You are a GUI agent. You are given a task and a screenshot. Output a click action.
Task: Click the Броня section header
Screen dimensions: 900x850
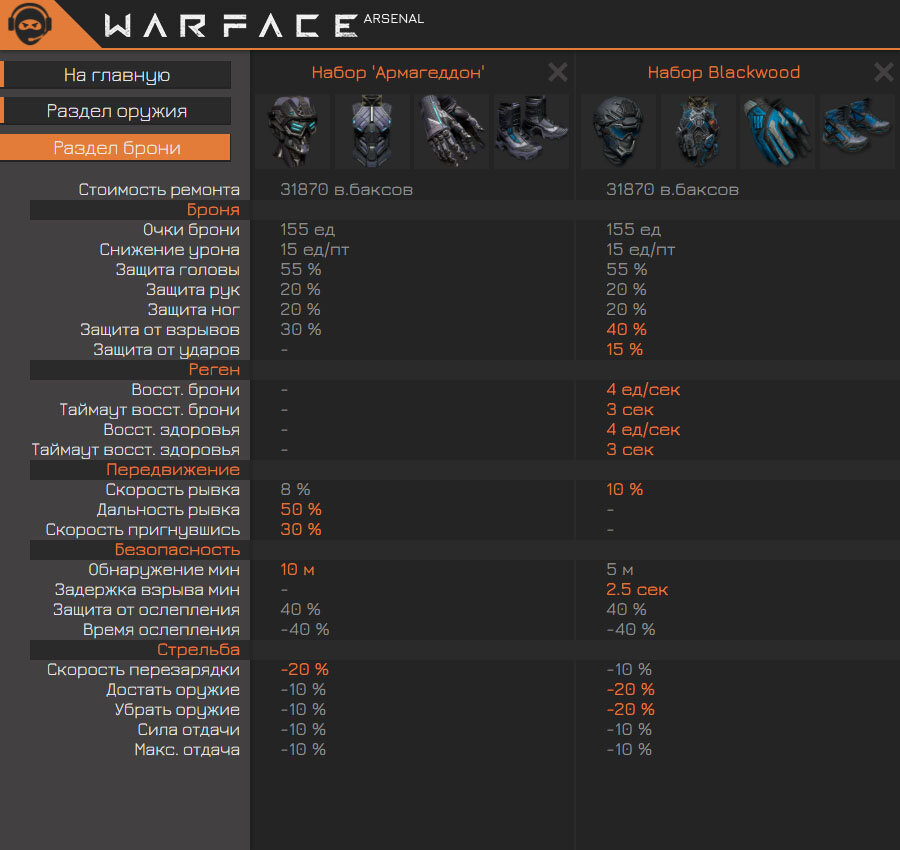213,209
